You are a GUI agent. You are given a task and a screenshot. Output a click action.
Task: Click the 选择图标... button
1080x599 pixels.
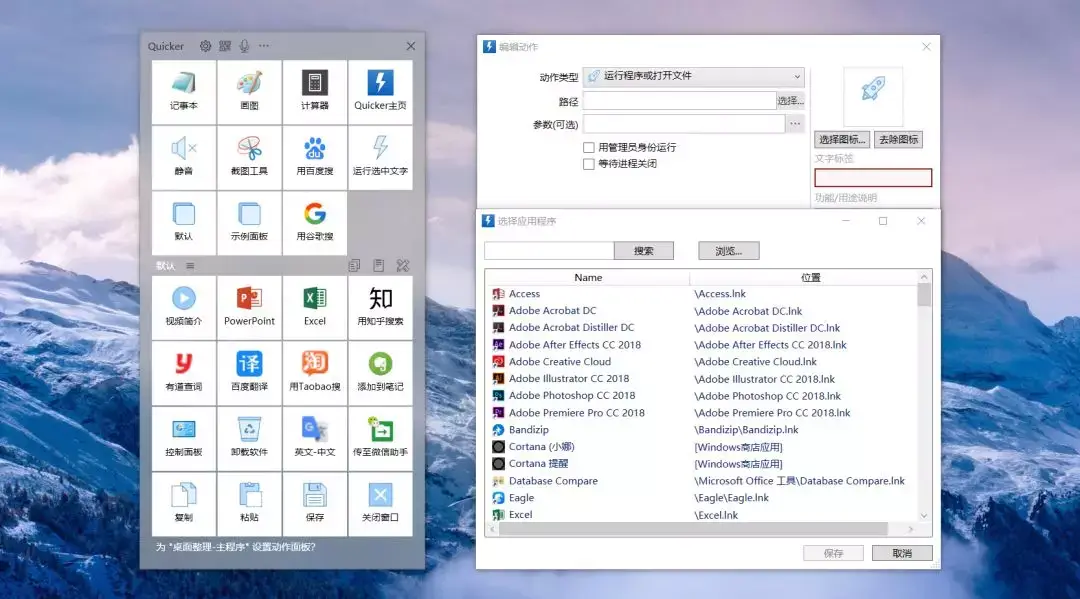pyautogui.click(x=842, y=140)
